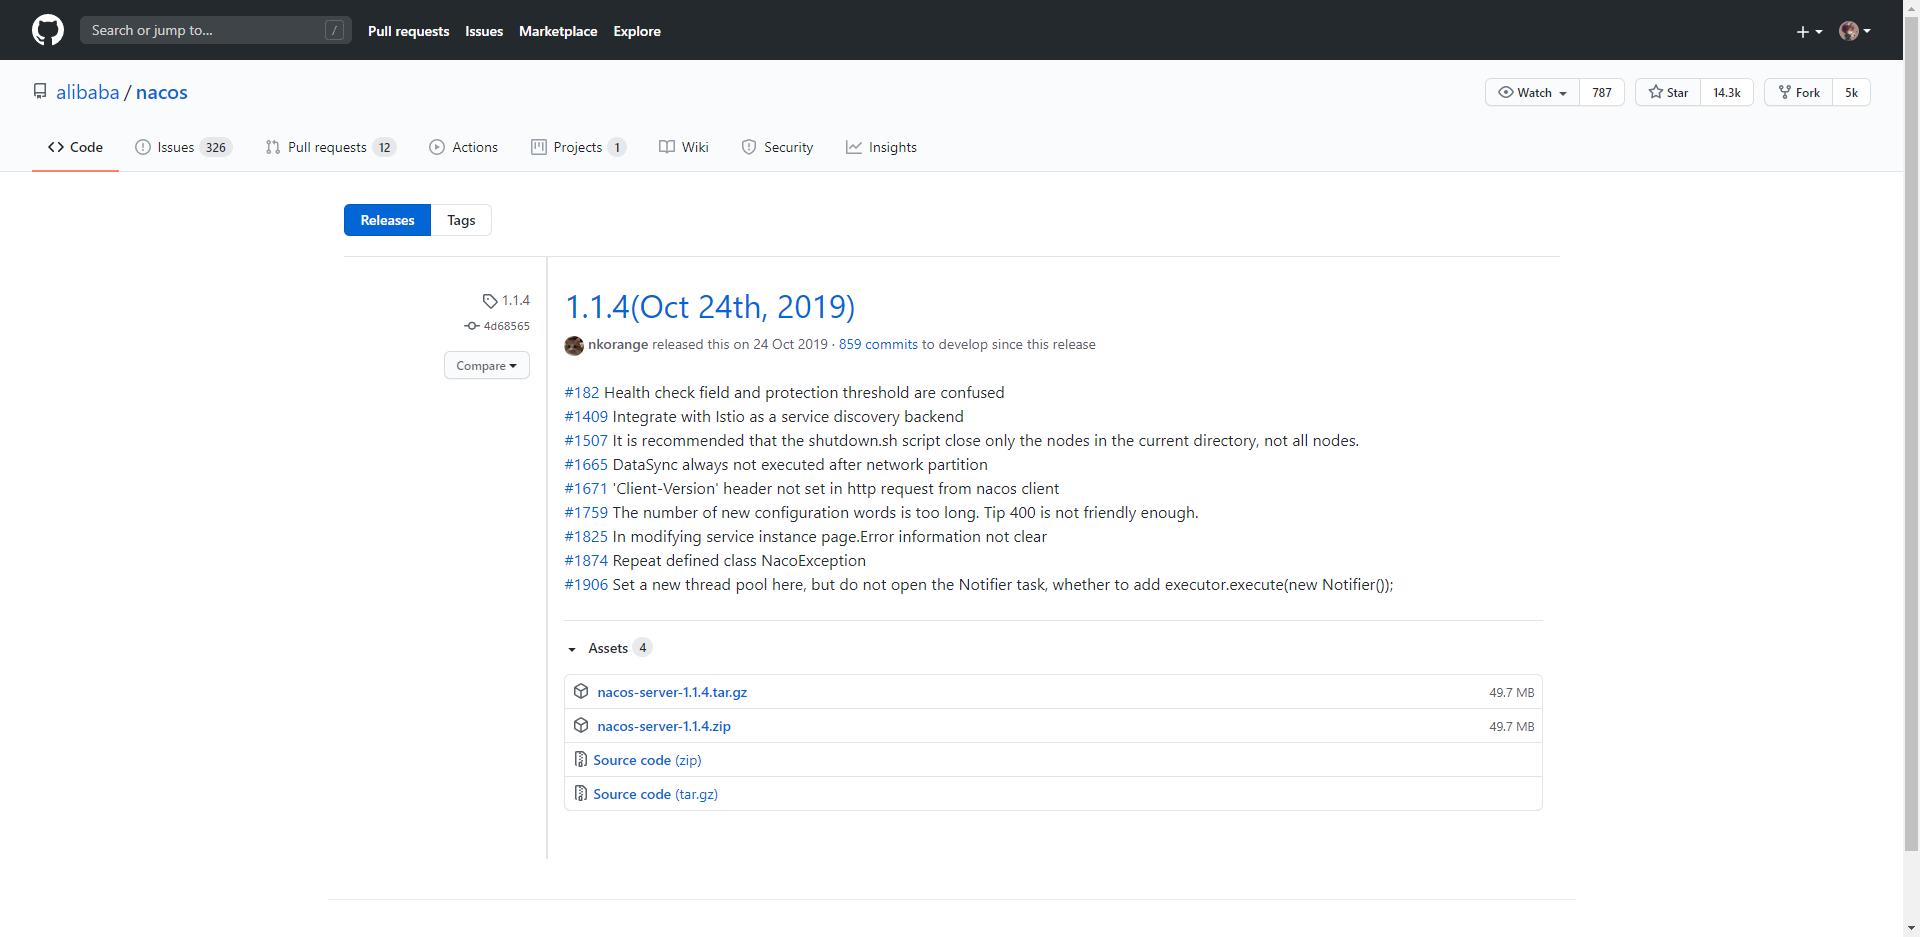Select the Releases button

[387, 220]
